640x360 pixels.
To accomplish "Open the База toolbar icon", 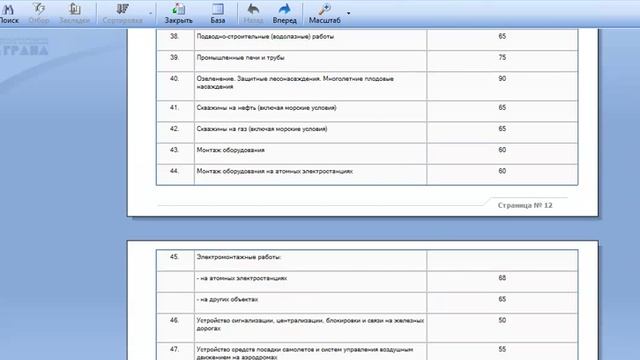I will pyautogui.click(x=218, y=13).
